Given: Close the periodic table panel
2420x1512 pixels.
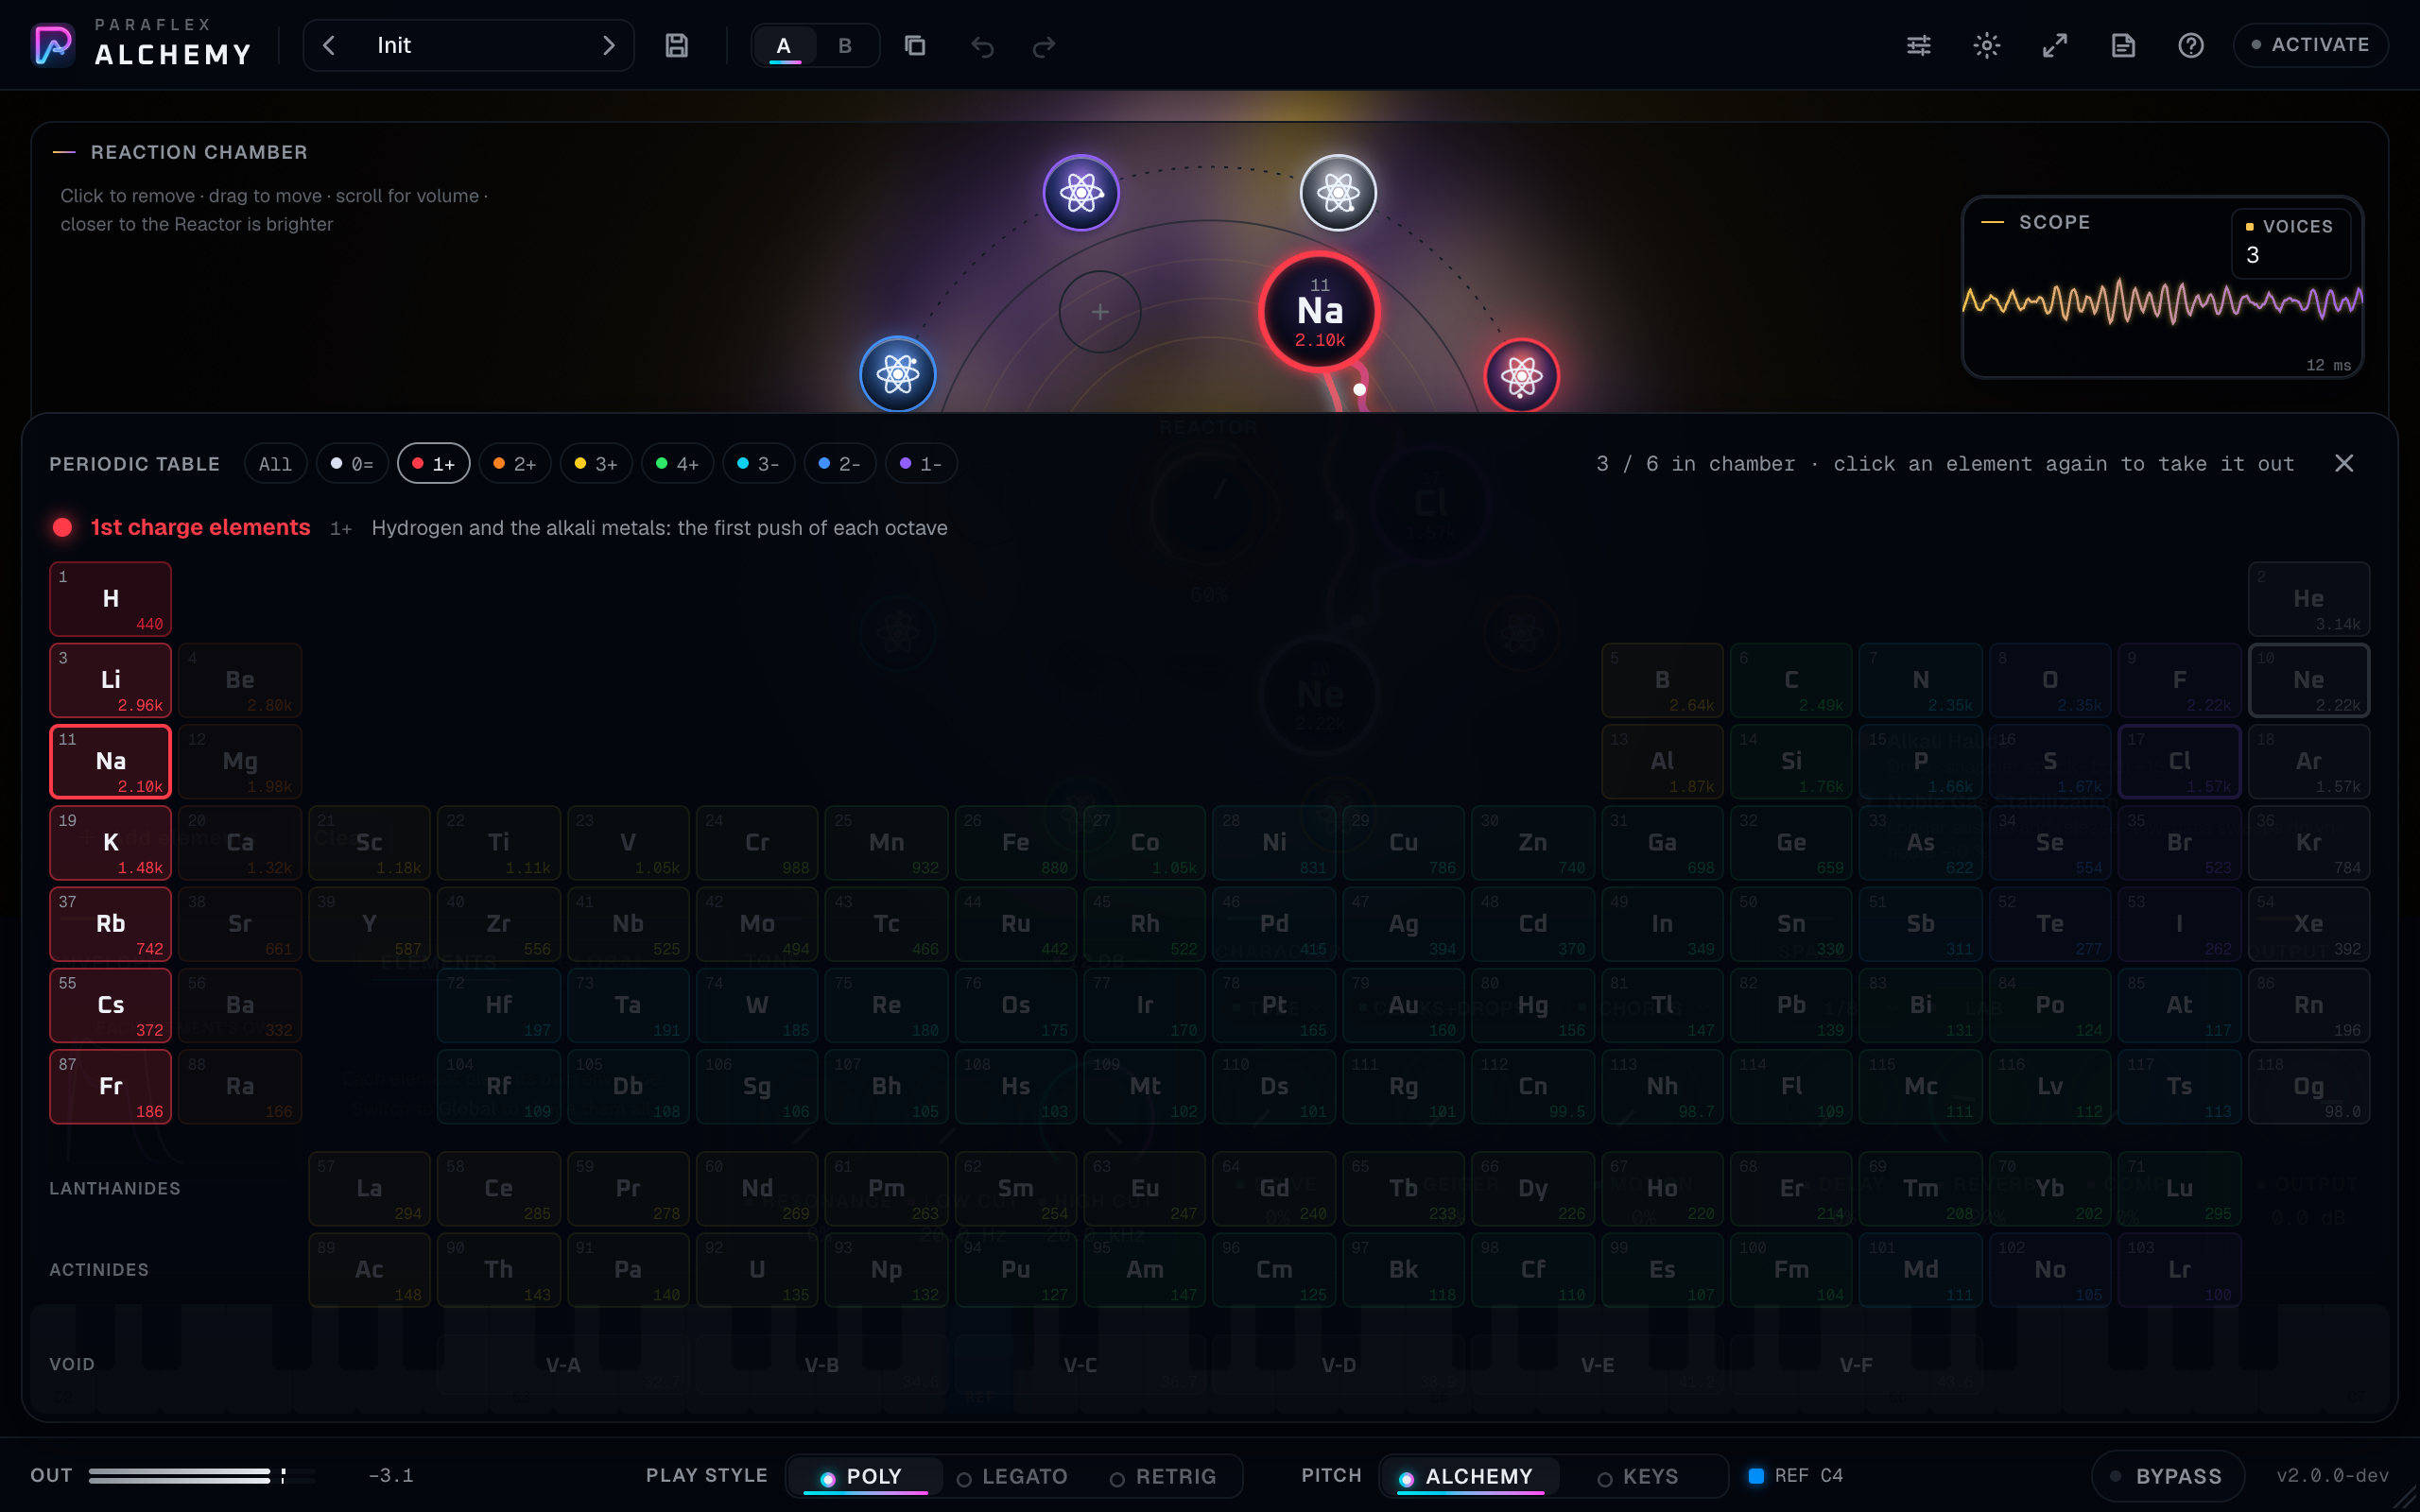Looking at the screenshot, I should 2344,463.
